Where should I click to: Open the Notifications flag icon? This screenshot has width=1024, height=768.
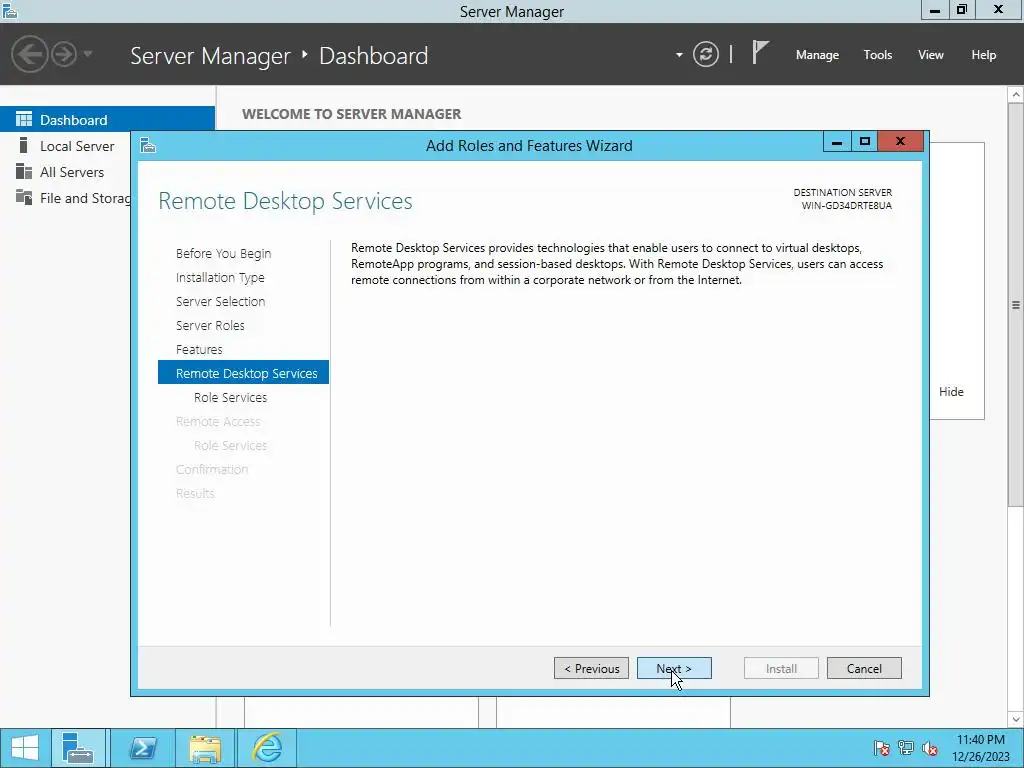tap(760, 53)
